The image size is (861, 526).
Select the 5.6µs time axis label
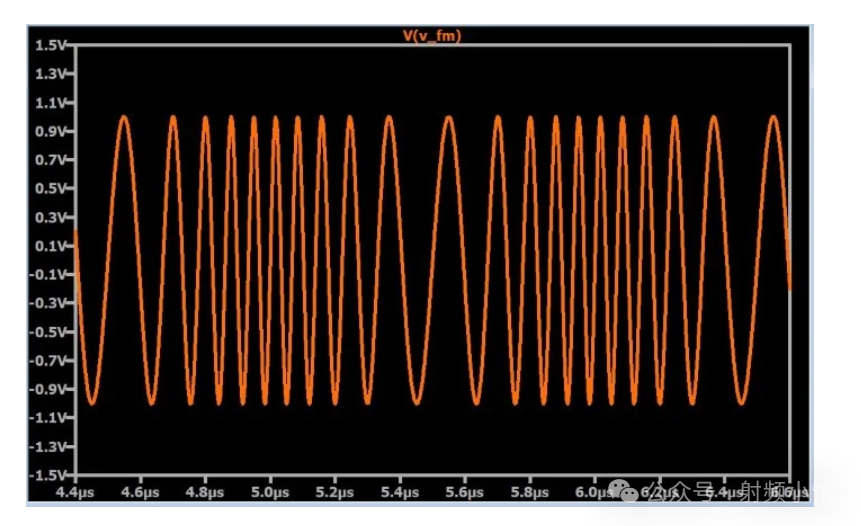click(463, 492)
